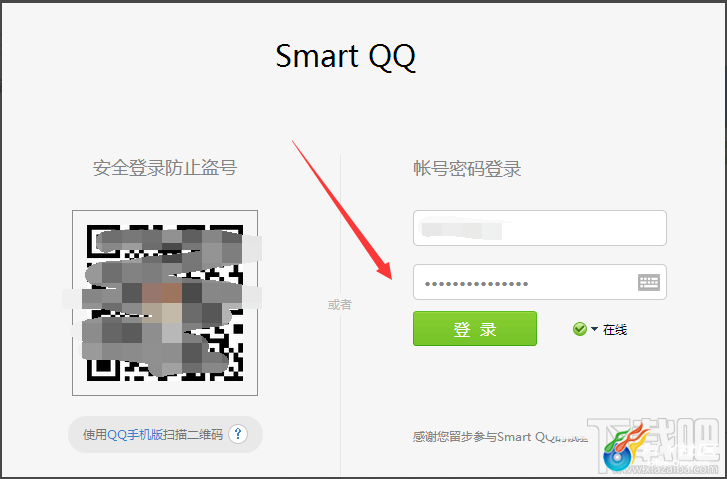Image resolution: width=727 pixels, height=479 pixels.
Task: Click the blurred avatar center of QR code
Action: coord(162,303)
